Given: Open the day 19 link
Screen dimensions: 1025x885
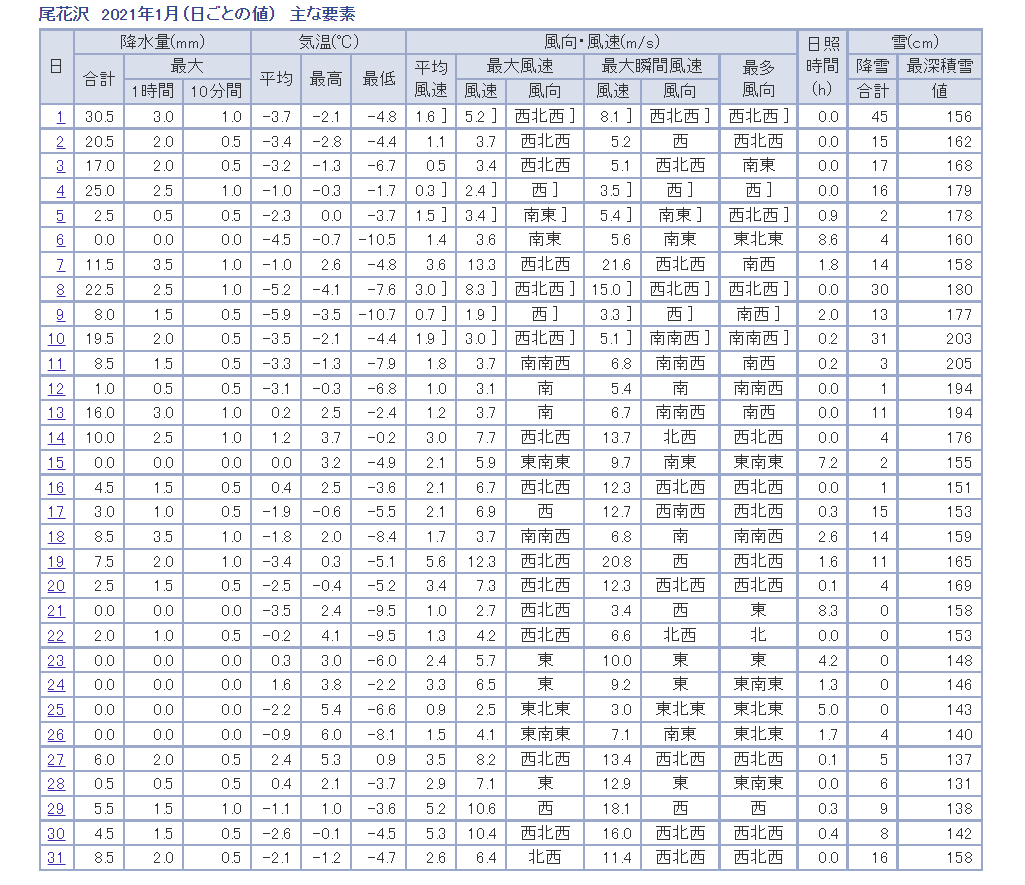Looking at the screenshot, I should click(x=56, y=561).
